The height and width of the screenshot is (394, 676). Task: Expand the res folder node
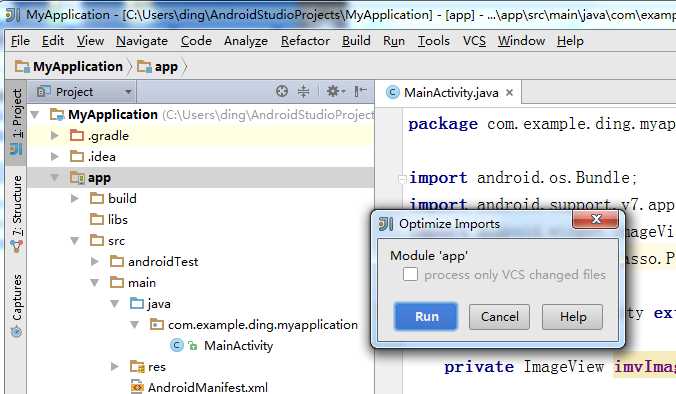click(x=114, y=366)
